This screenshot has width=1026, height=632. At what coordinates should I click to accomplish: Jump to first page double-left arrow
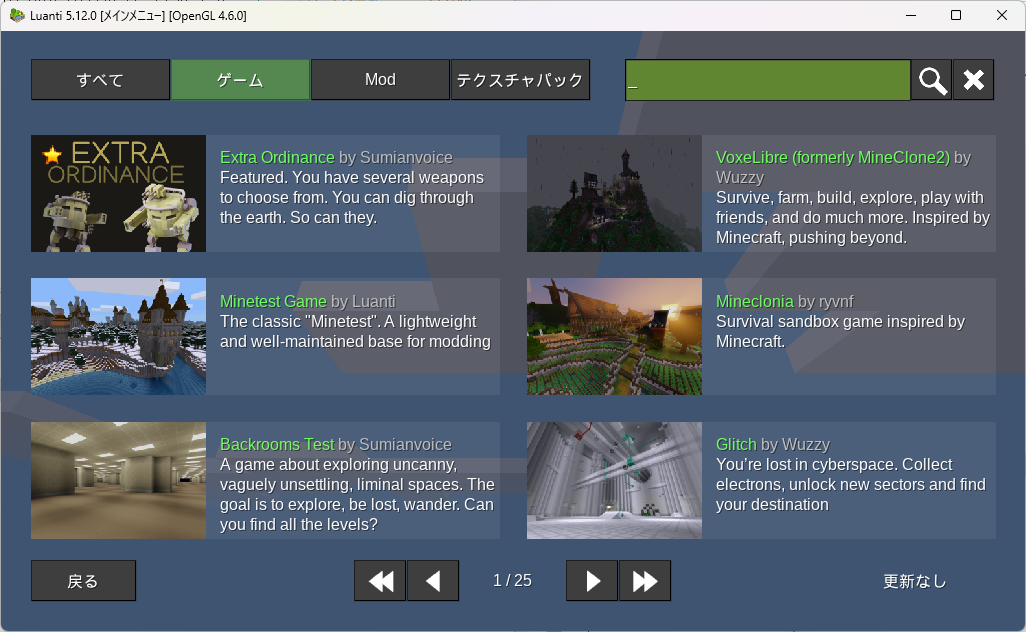point(380,580)
